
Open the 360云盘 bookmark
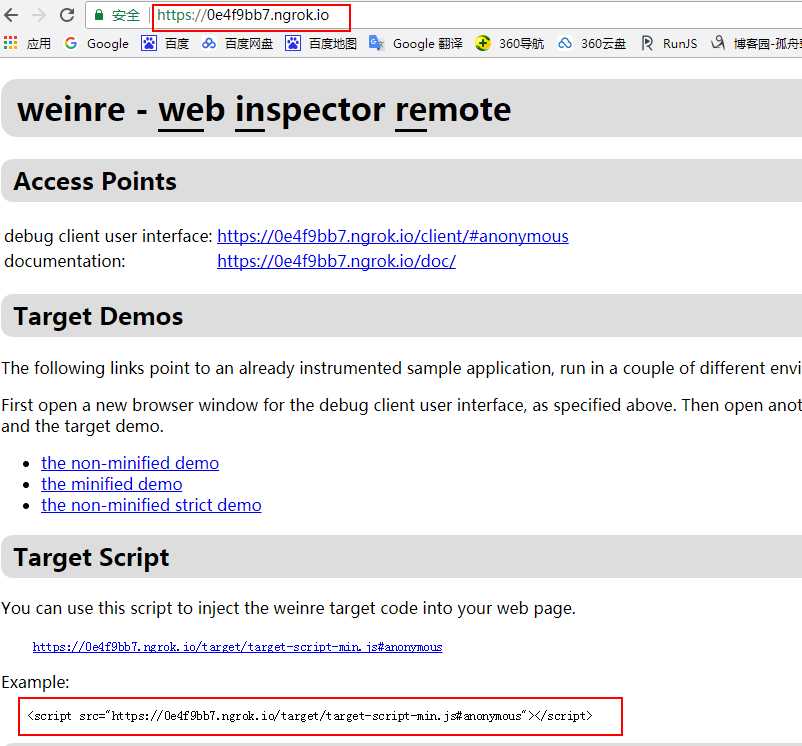592,43
